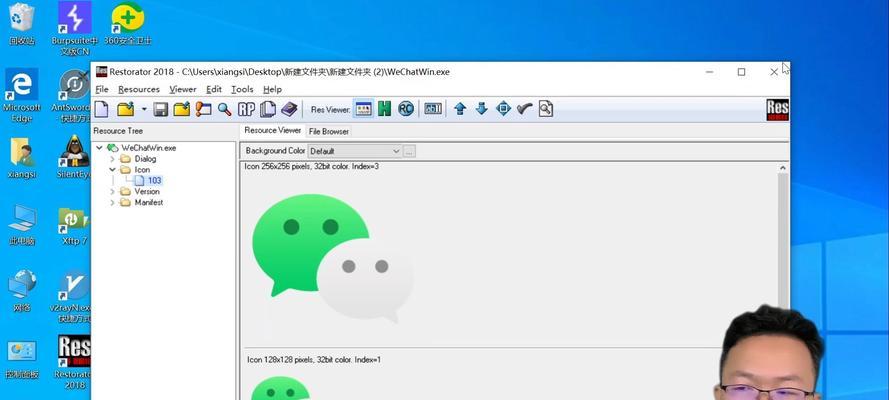The image size is (889, 400).
Task: Open a file with the folder icon
Action: click(x=125, y=109)
